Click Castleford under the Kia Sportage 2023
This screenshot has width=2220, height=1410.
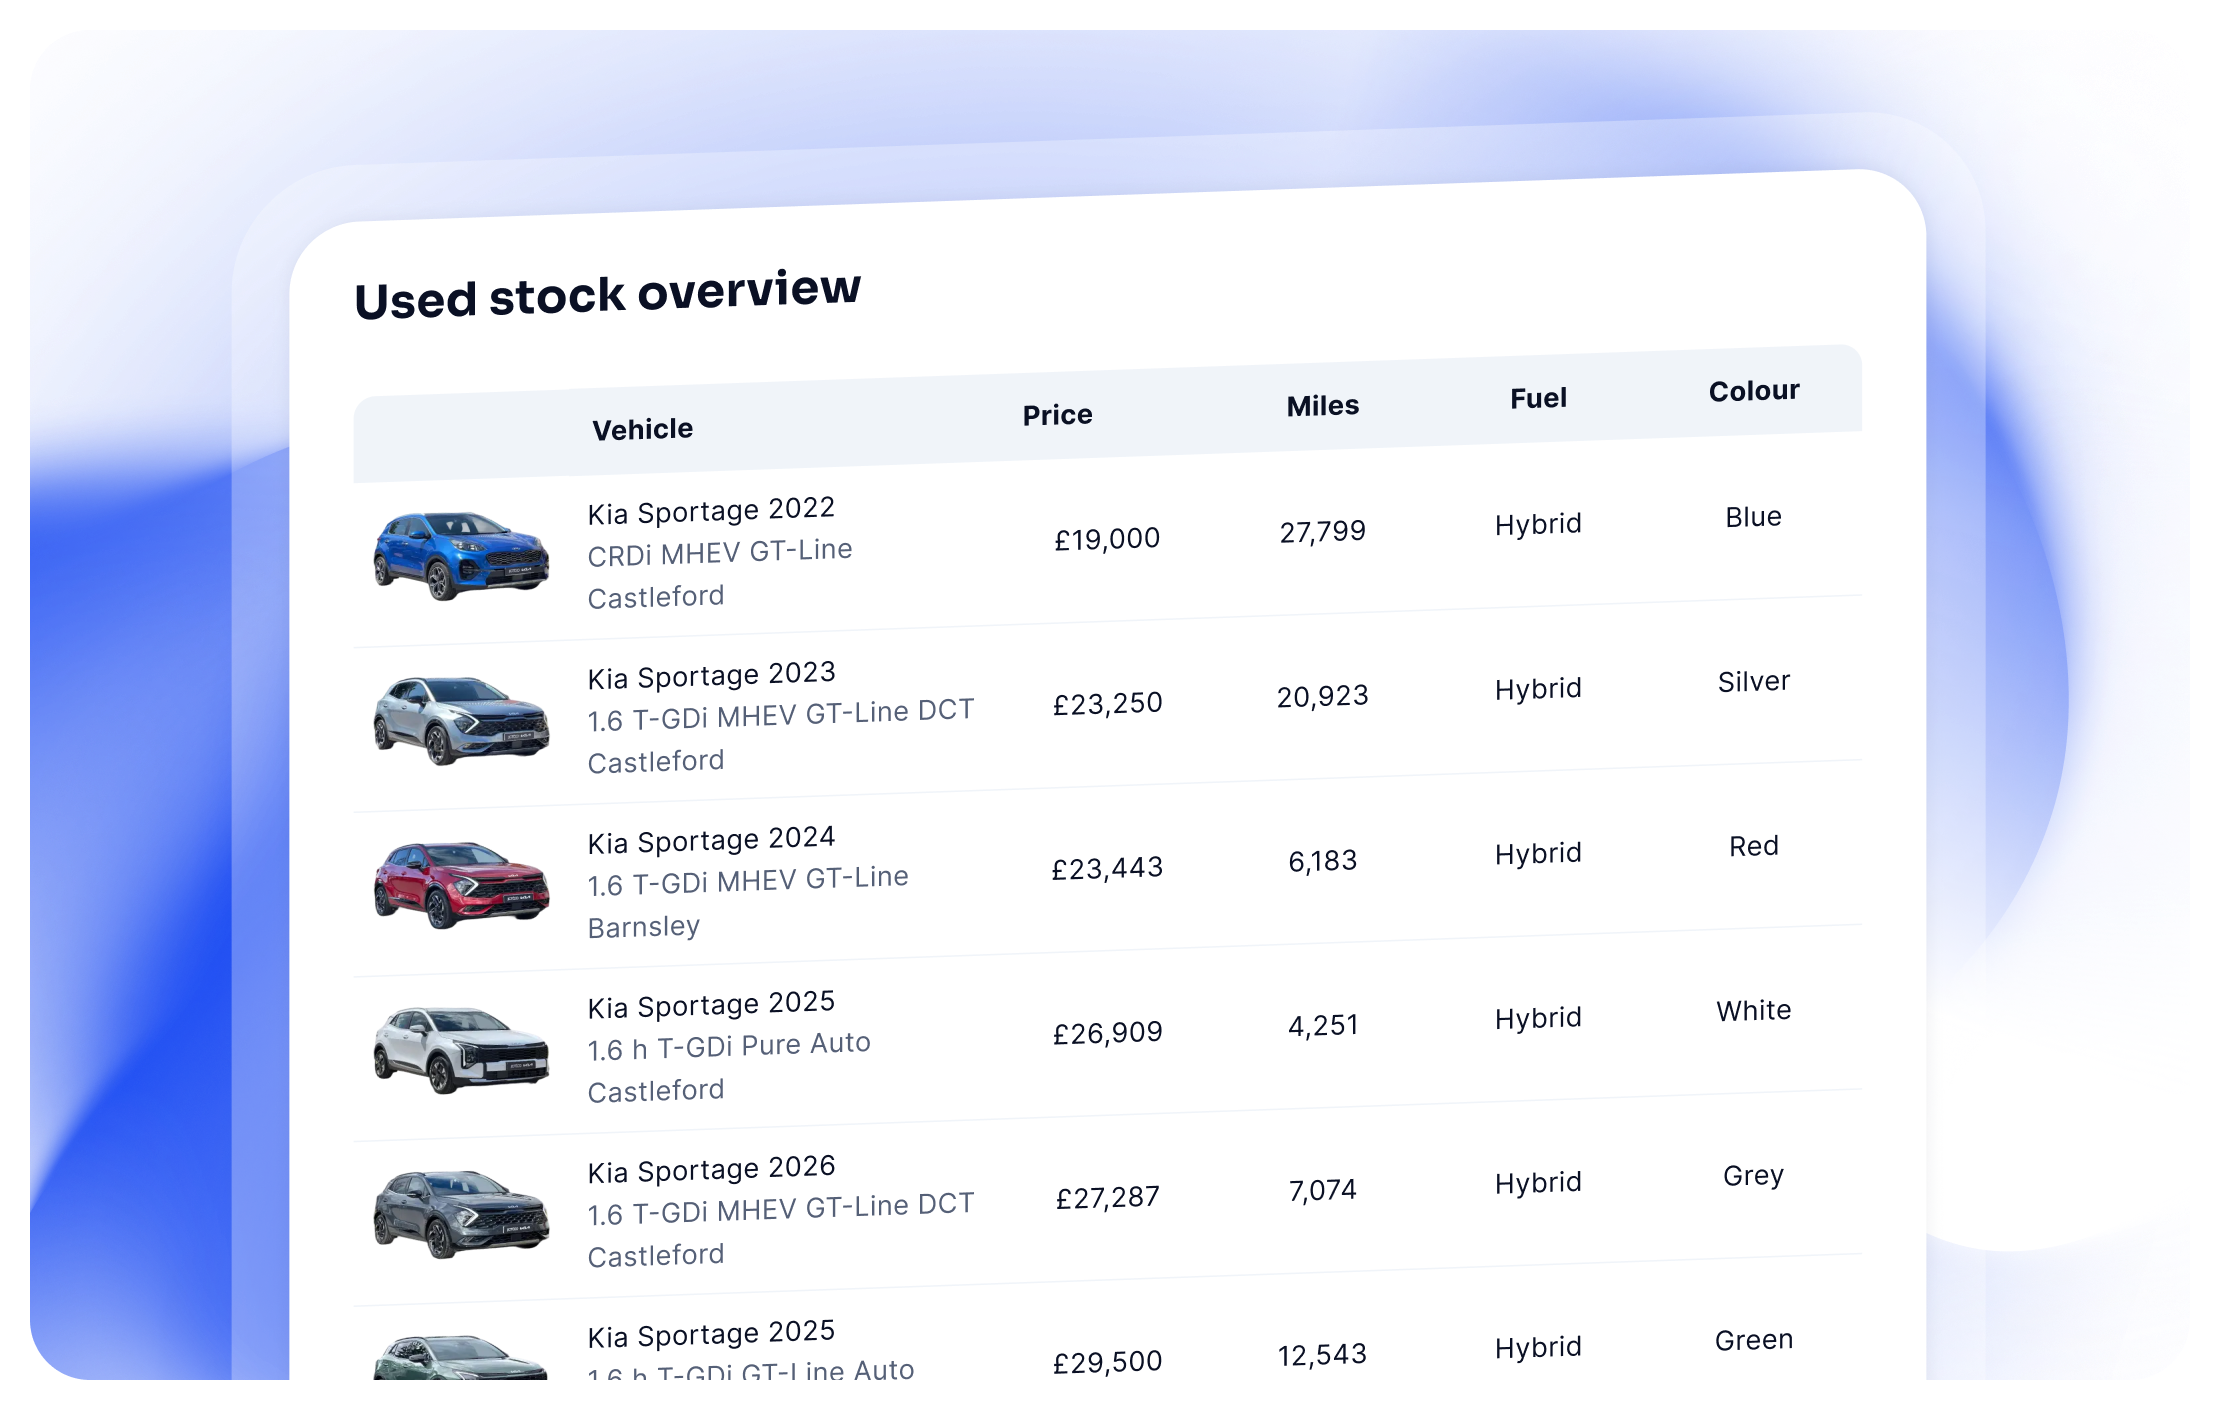656,762
